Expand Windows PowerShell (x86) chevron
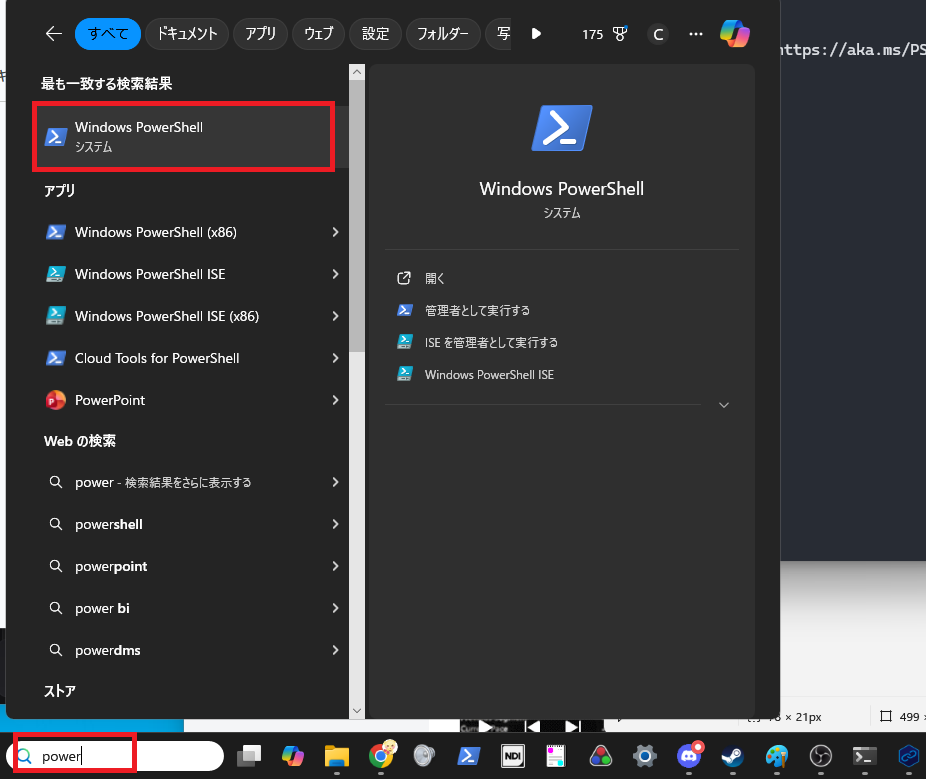This screenshot has width=926, height=779. pyautogui.click(x=335, y=232)
